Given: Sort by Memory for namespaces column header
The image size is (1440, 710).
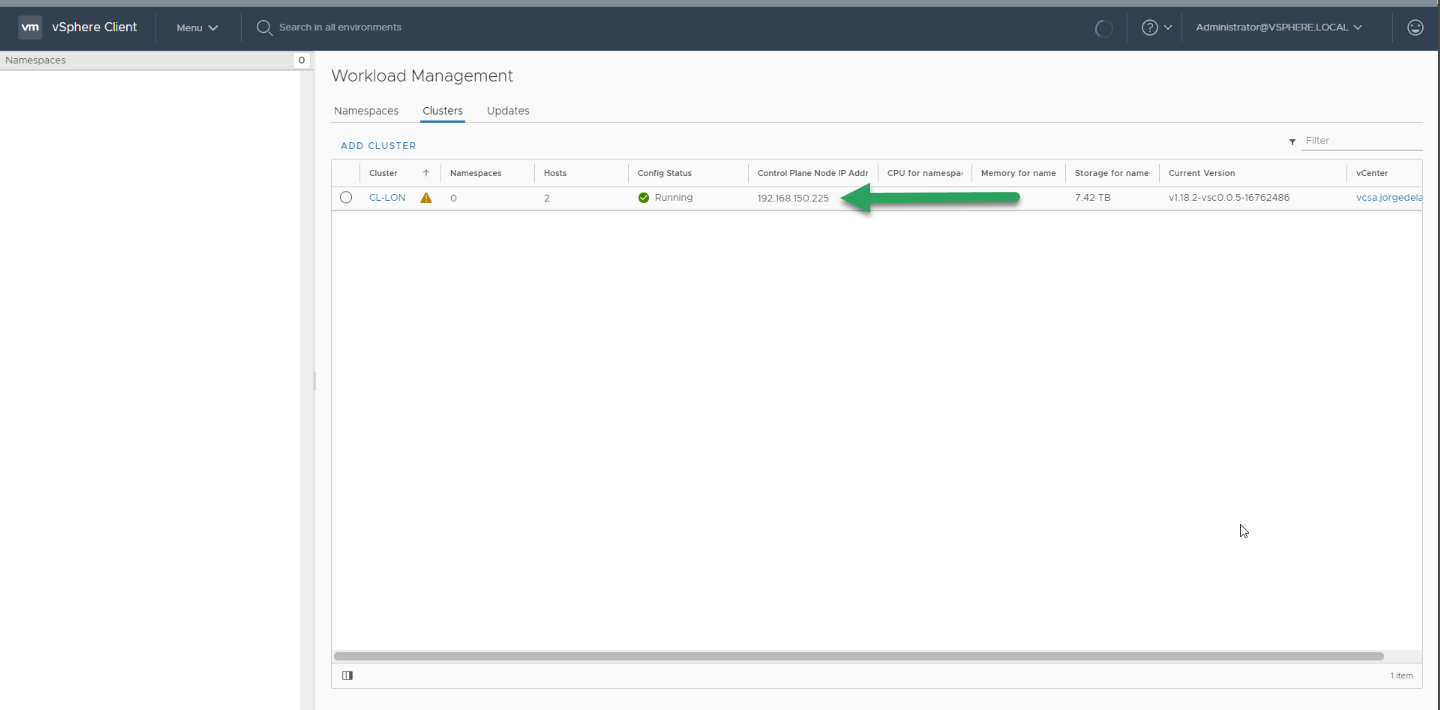Looking at the screenshot, I should (x=1018, y=173).
